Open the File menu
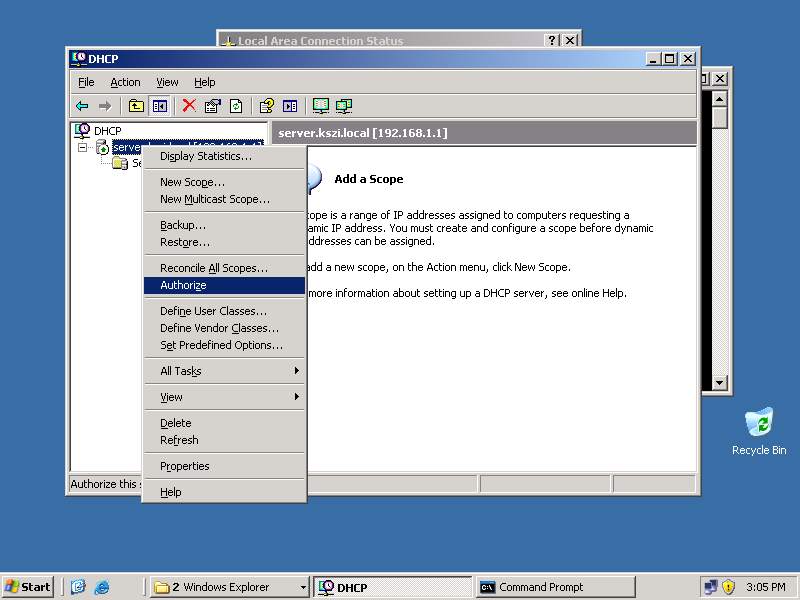Viewport: 800px width, 600px height. 86,82
